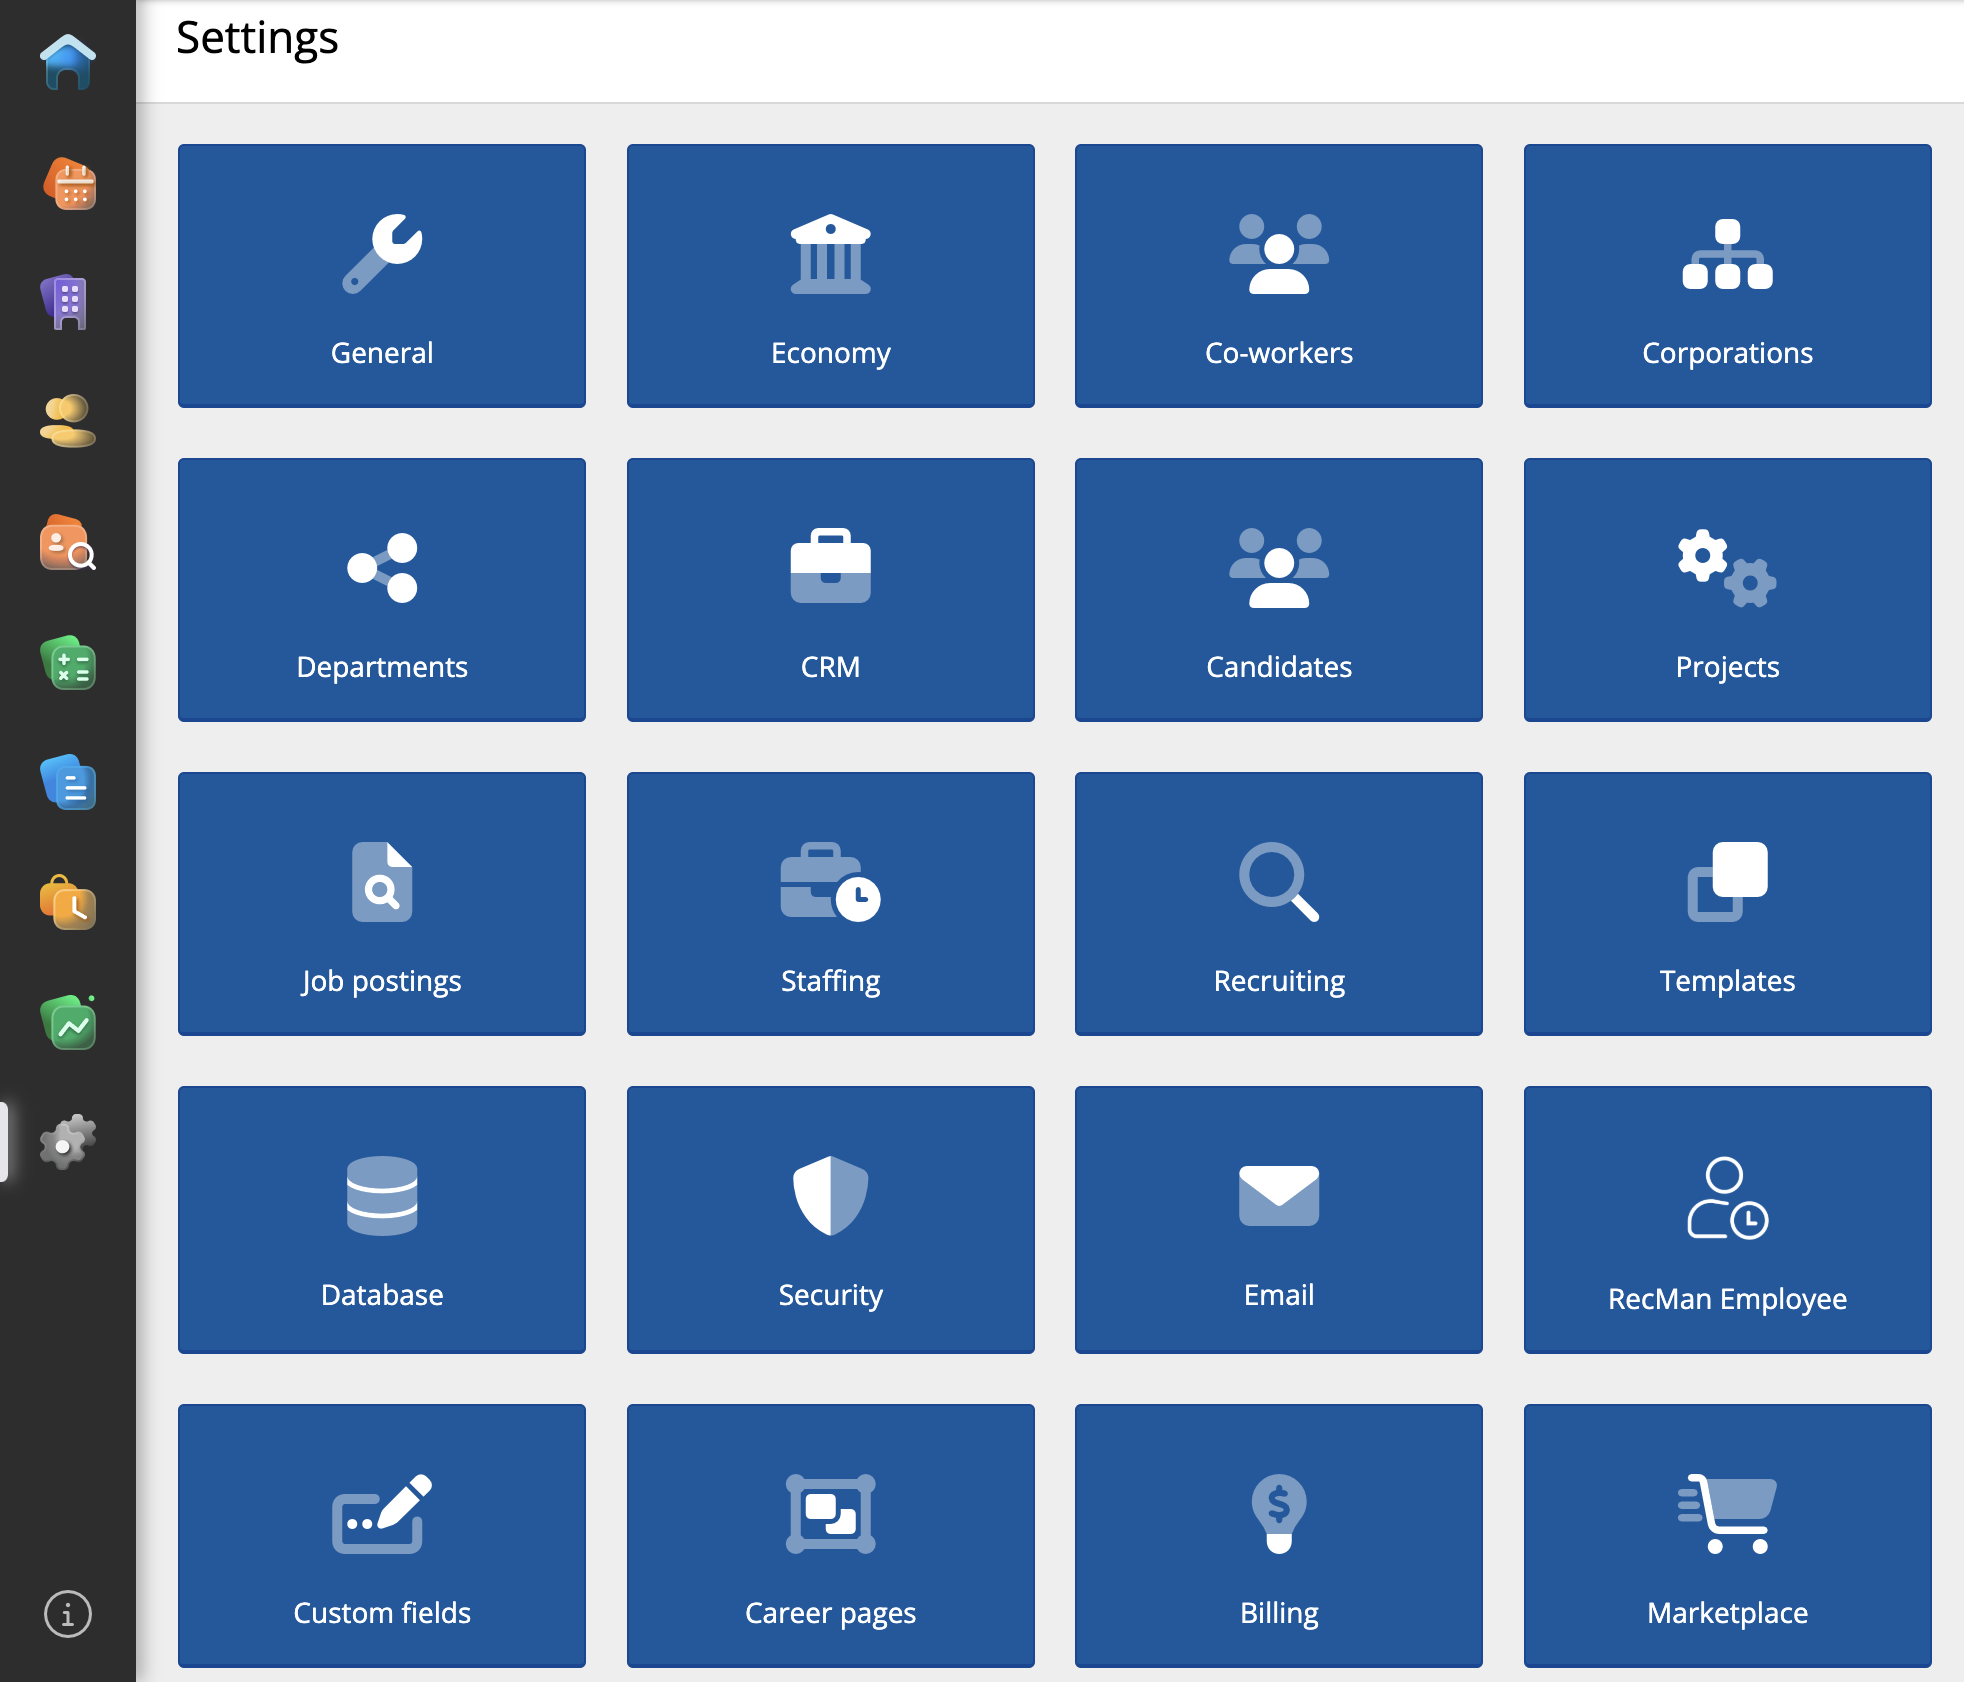Click the shopping cart icon in Marketplace
The image size is (1964, 1682).
pyautogui.click(x=1727, y=1514)
